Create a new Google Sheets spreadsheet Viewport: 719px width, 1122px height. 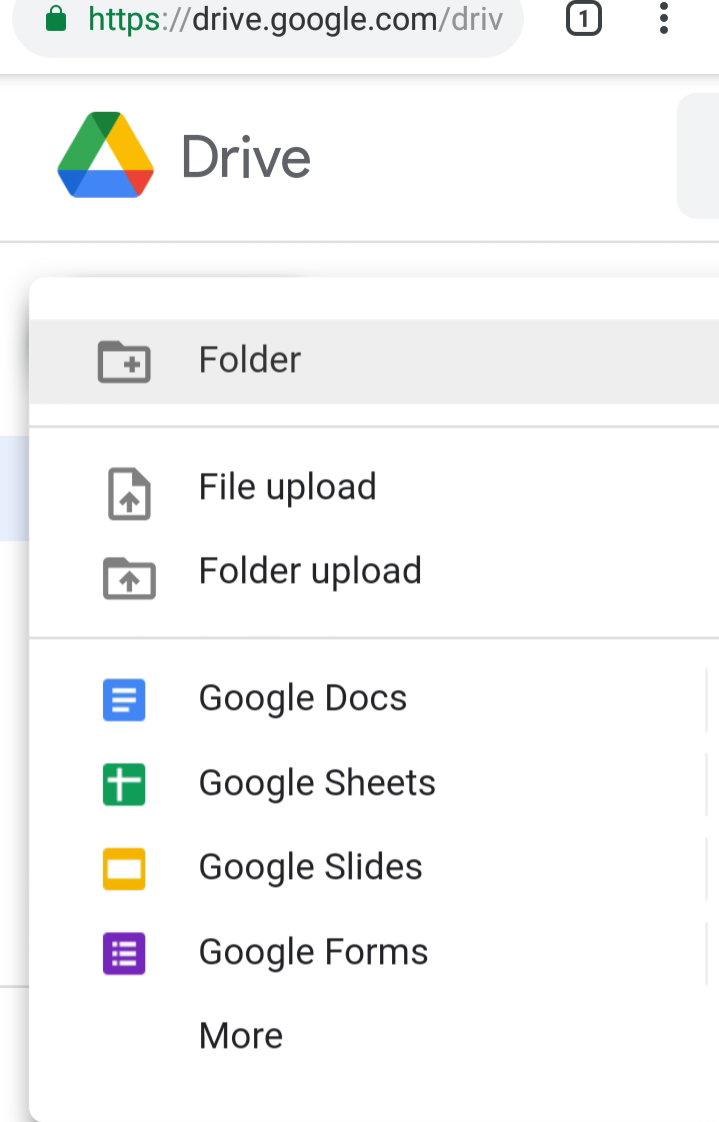coord(373,783)
